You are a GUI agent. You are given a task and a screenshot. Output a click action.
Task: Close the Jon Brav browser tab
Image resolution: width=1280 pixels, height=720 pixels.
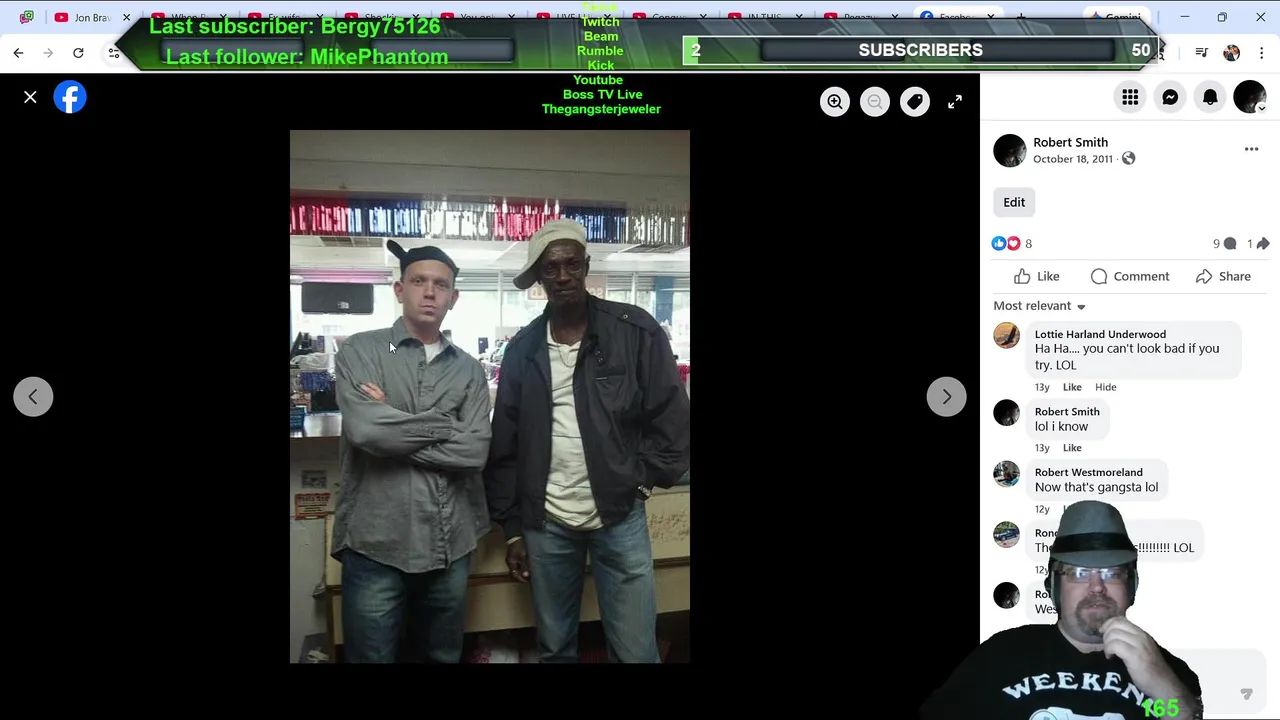click(127, 17)
